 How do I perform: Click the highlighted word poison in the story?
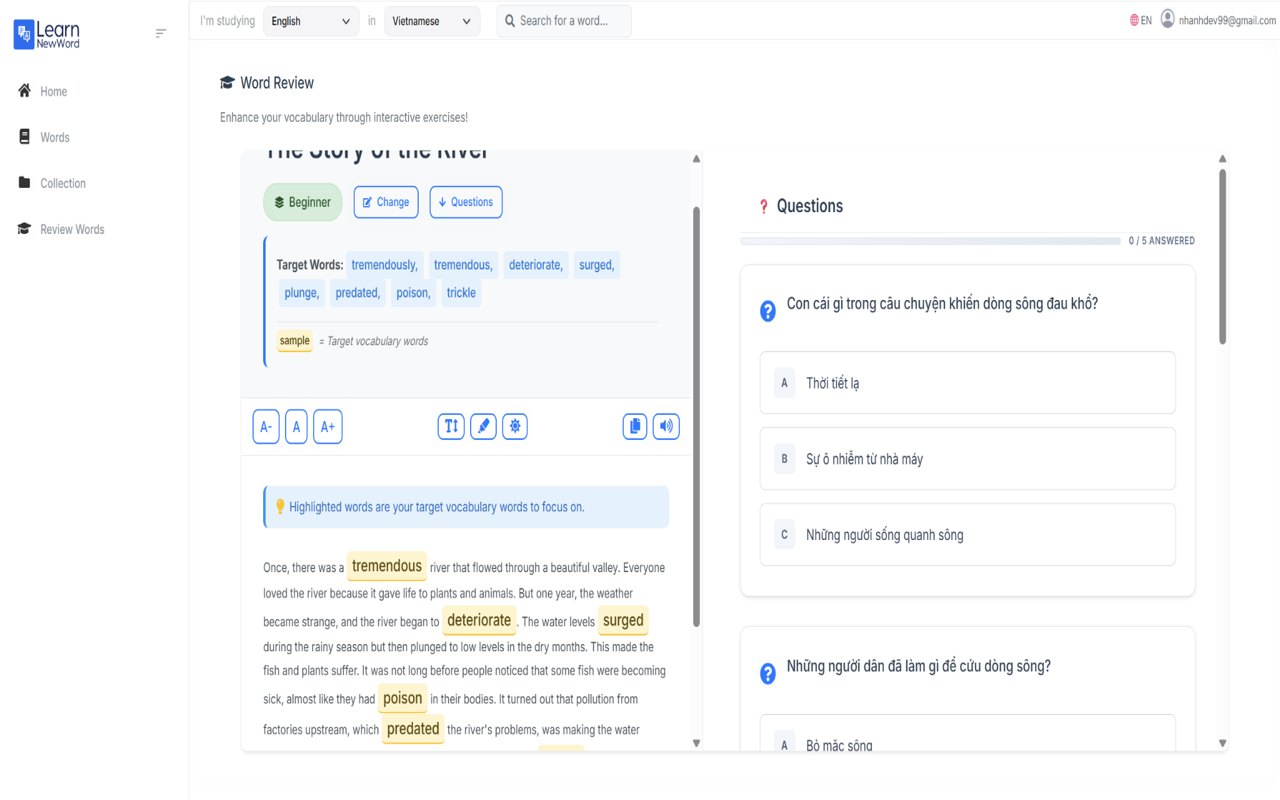coord(403,698)
